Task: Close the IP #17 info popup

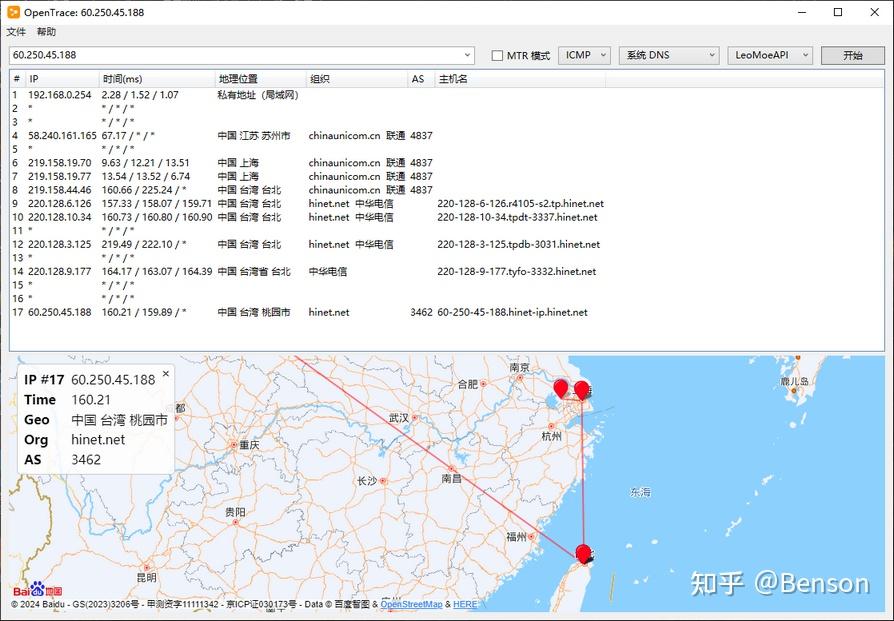Action: pyautogui.click(x=165, y=374)
